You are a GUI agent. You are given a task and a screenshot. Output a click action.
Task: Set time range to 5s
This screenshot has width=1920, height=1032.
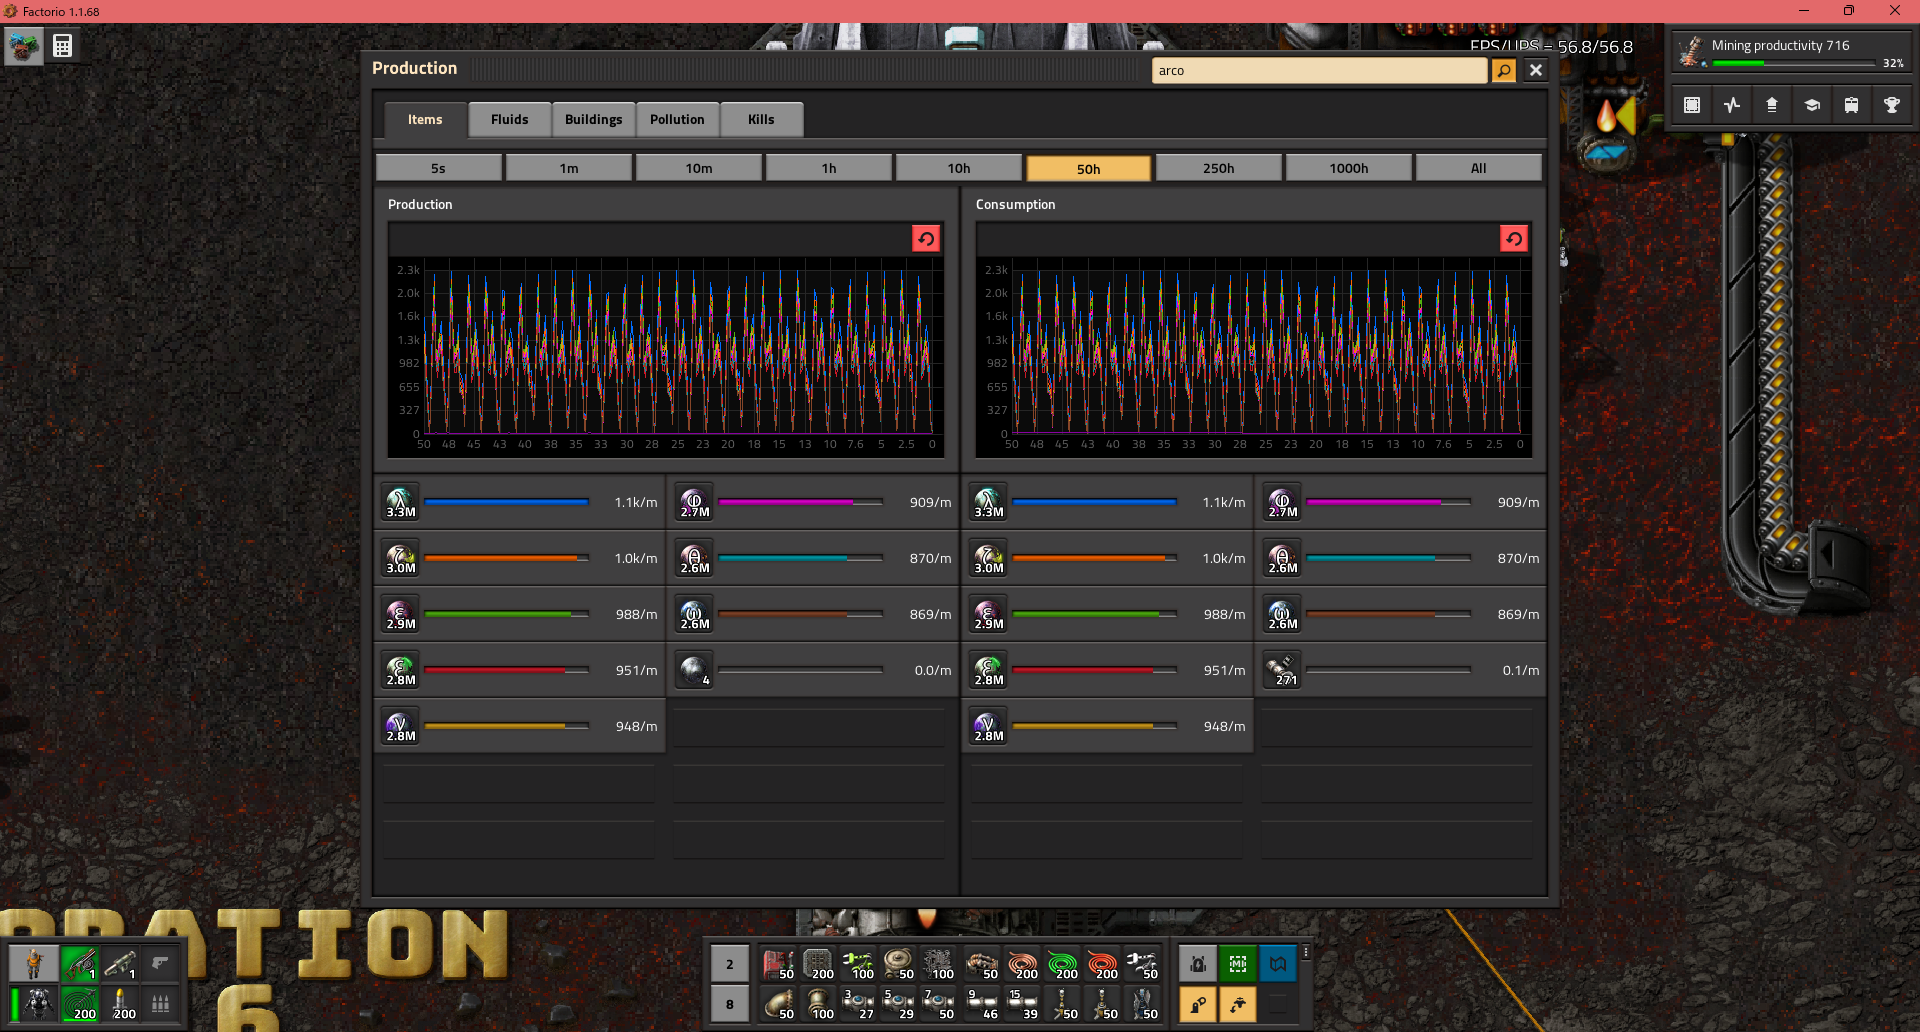point(438,168)
